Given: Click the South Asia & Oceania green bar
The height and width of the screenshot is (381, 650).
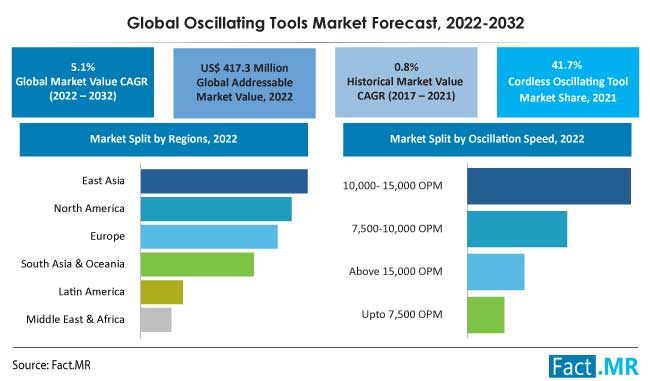Looking at the screenshot, I should coord(197,265).
